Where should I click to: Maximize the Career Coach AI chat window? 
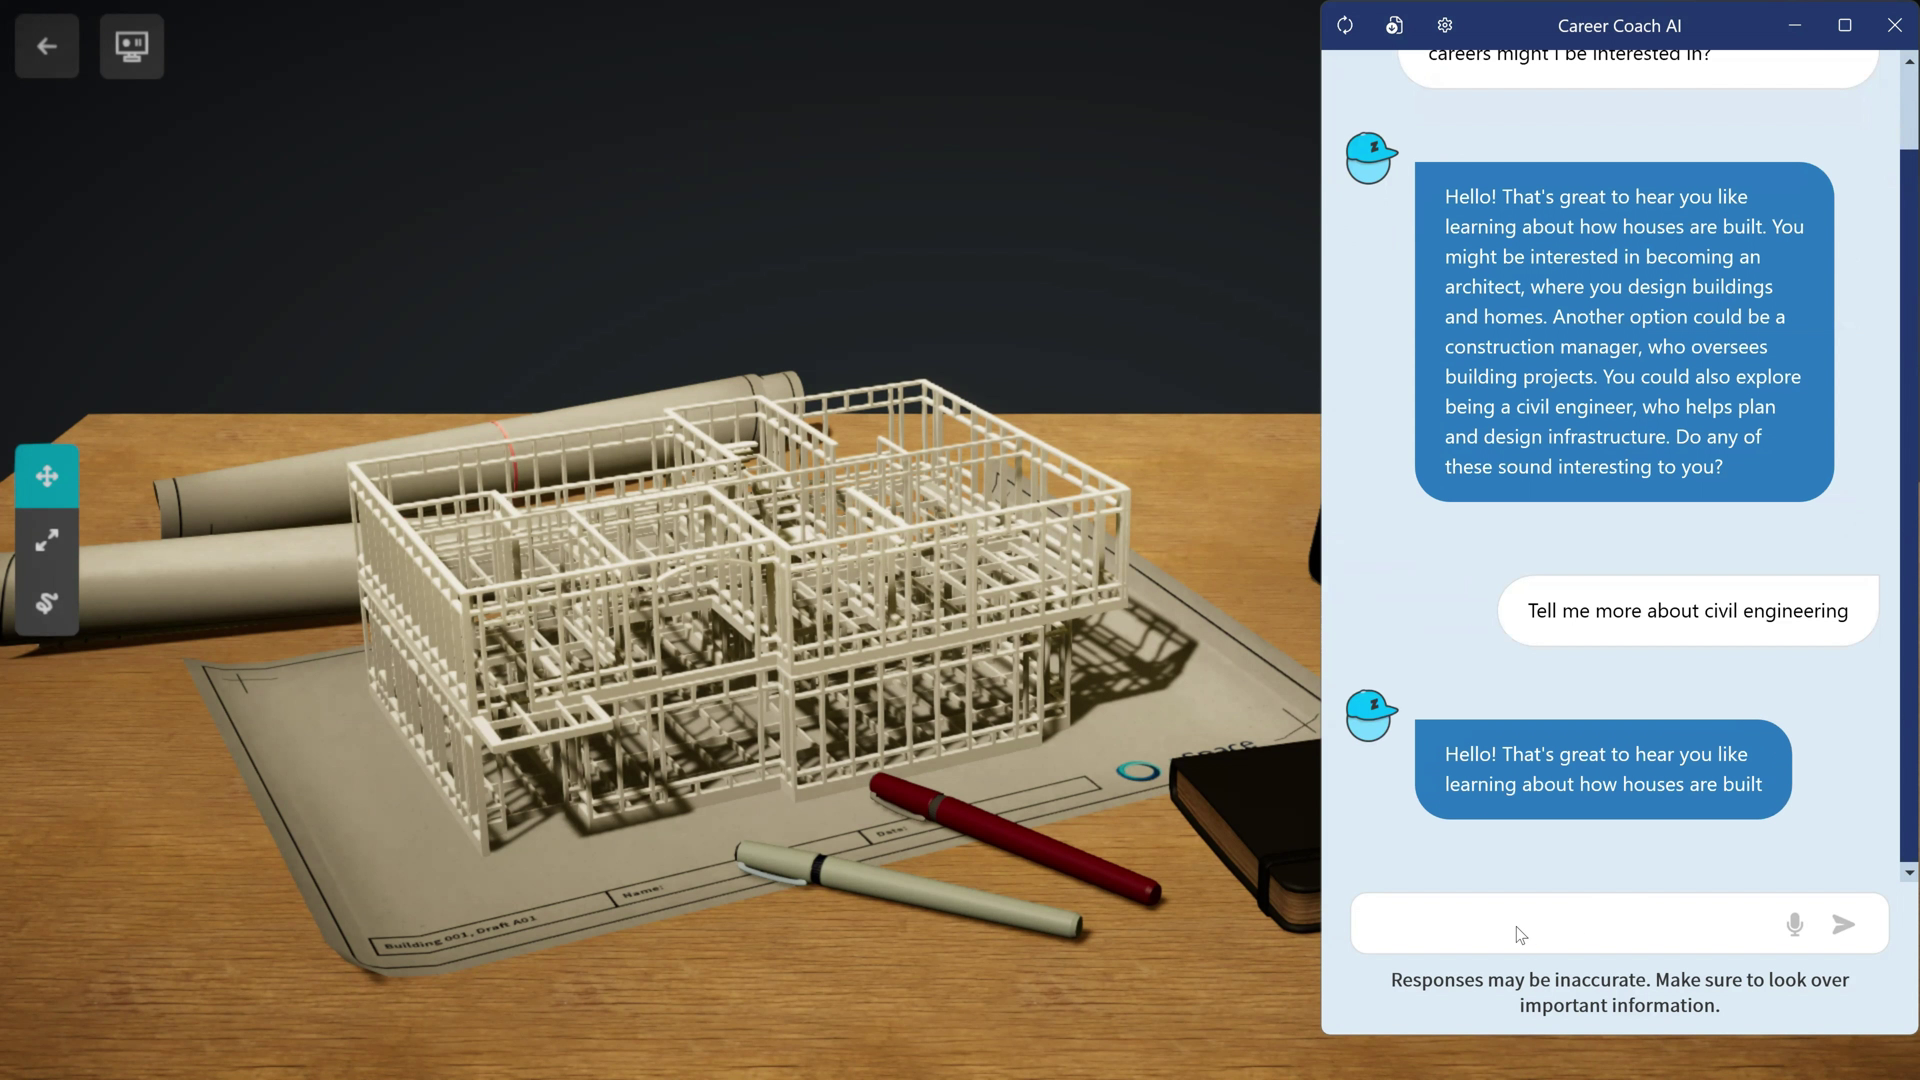[x=1845, y=25]
